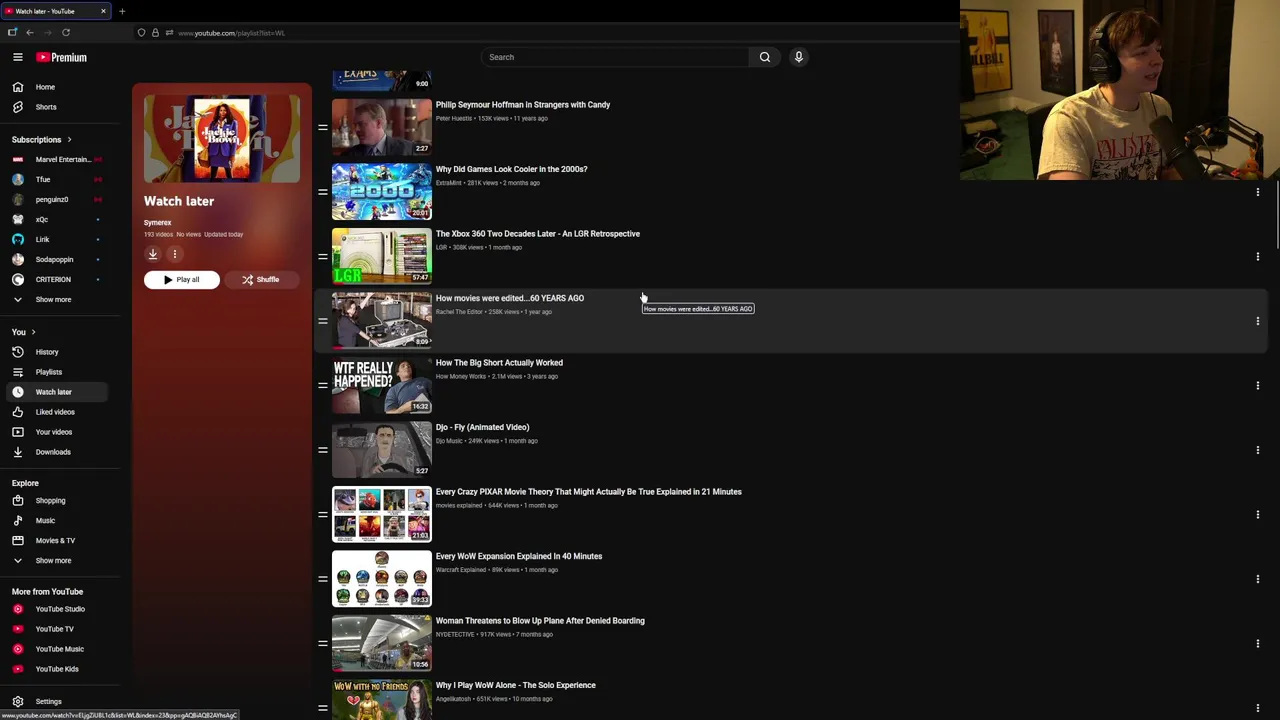Open How The Big Short Worked

point(499,363)
